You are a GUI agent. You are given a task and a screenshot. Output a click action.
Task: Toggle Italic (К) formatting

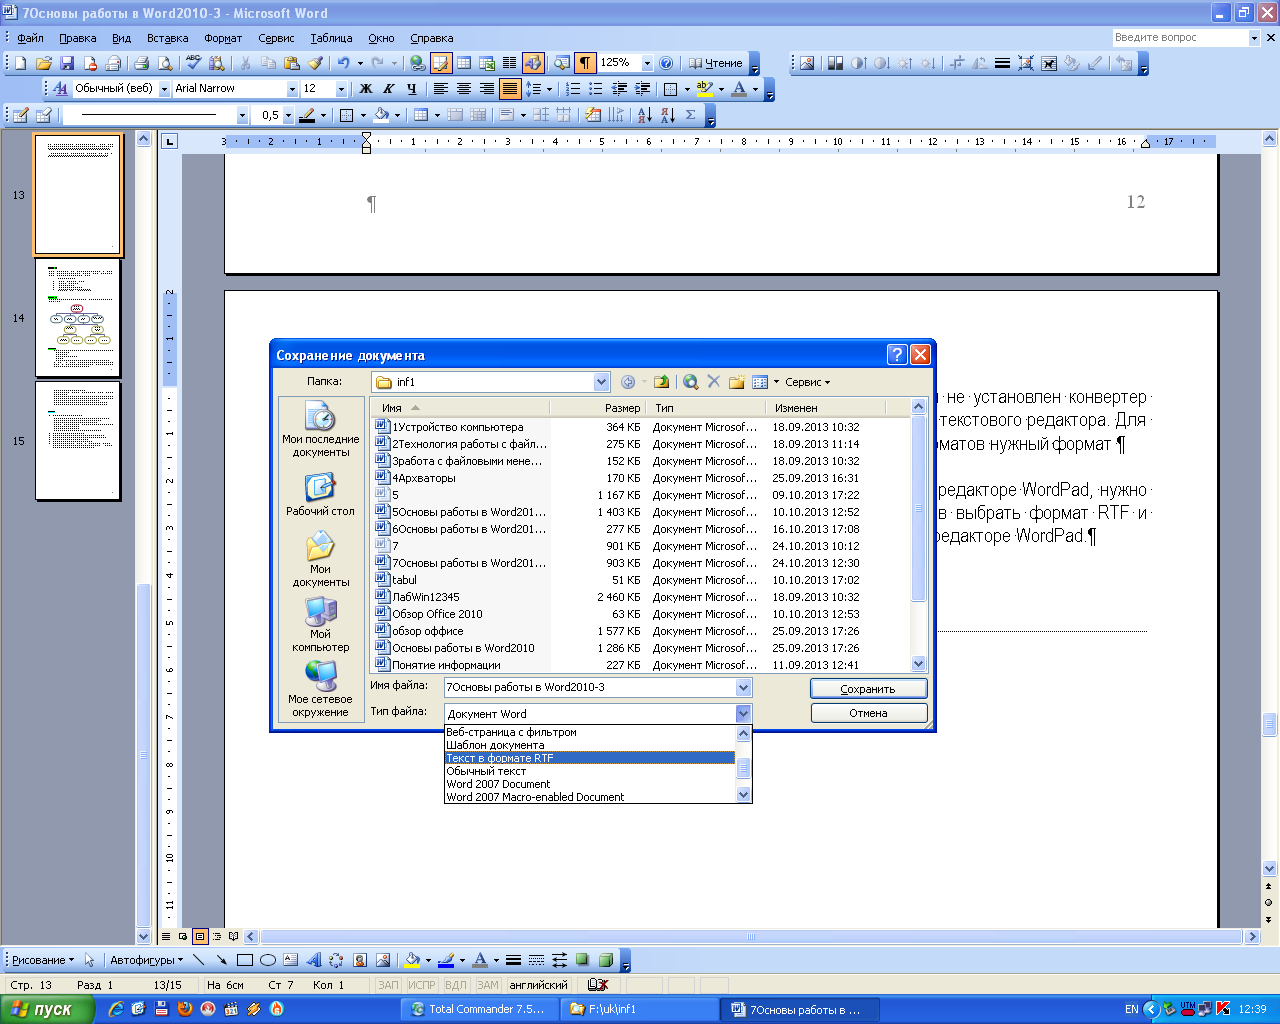389,89
